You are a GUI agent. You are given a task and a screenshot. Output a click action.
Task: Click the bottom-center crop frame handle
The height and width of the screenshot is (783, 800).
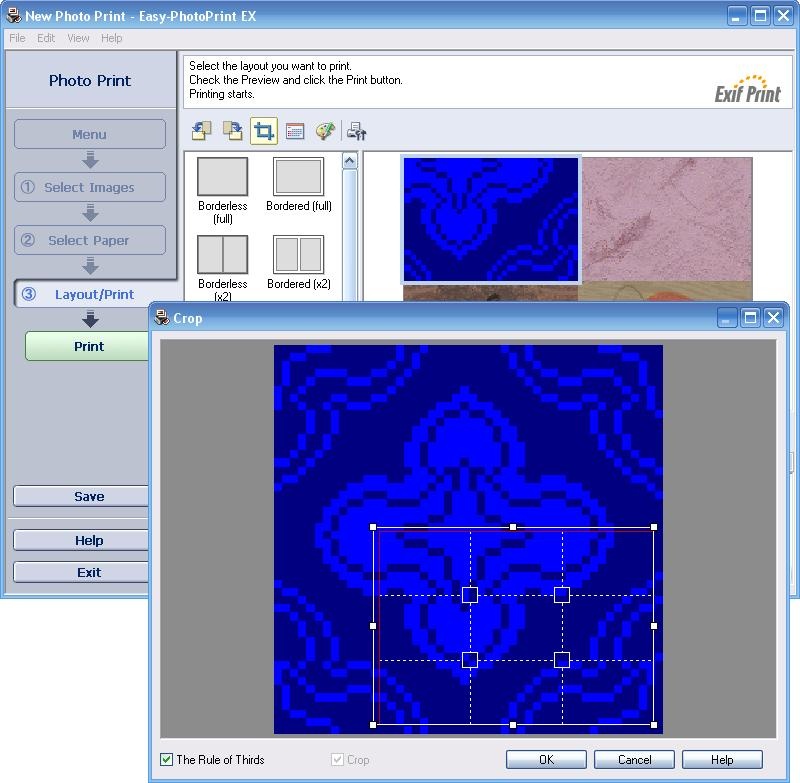(x=513, y=725)
